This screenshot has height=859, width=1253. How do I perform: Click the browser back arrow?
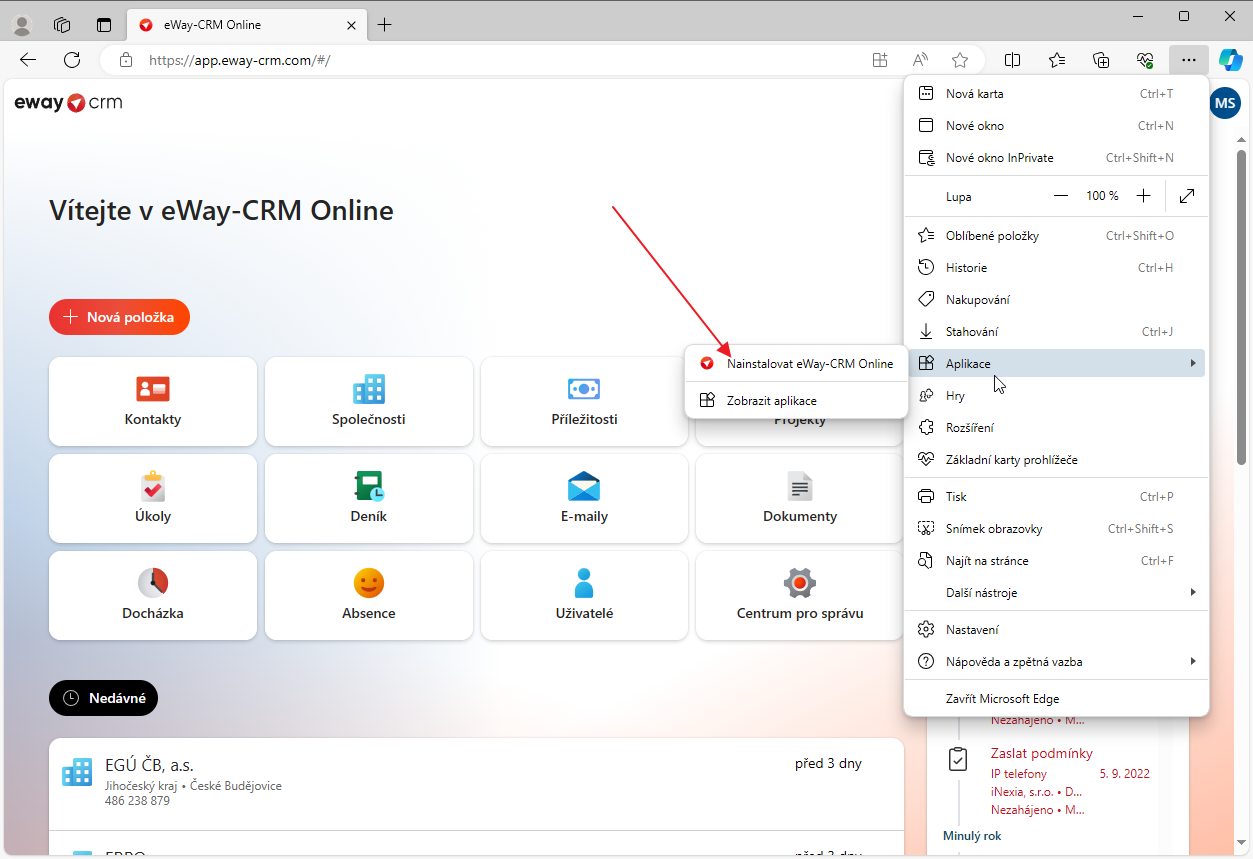pyautogui.click(x=28, y=60)
